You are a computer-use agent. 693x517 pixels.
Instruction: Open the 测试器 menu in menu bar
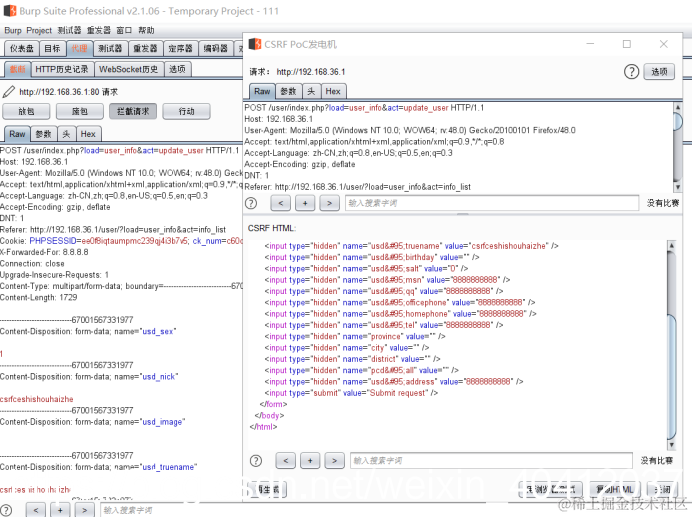(69, 30)
